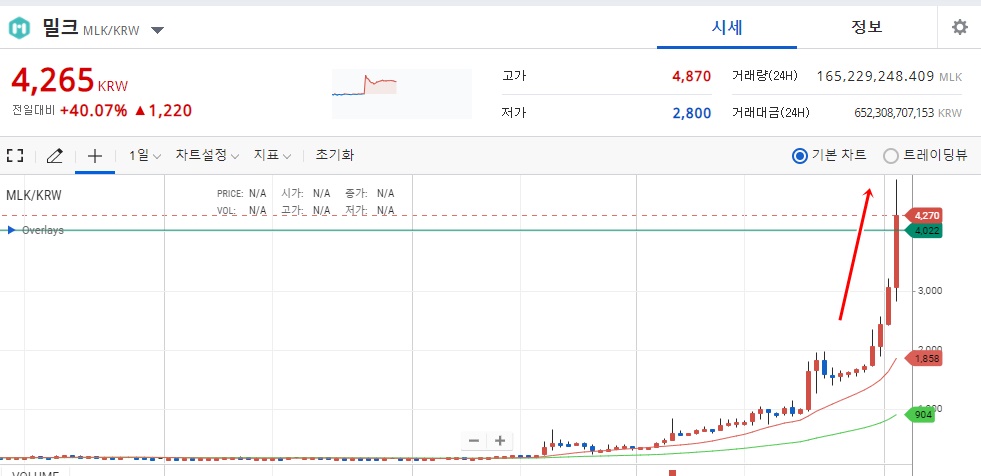The image size is (981, 476).
Task: Click the 거래대금(24H) label
Action: point(771,113)
